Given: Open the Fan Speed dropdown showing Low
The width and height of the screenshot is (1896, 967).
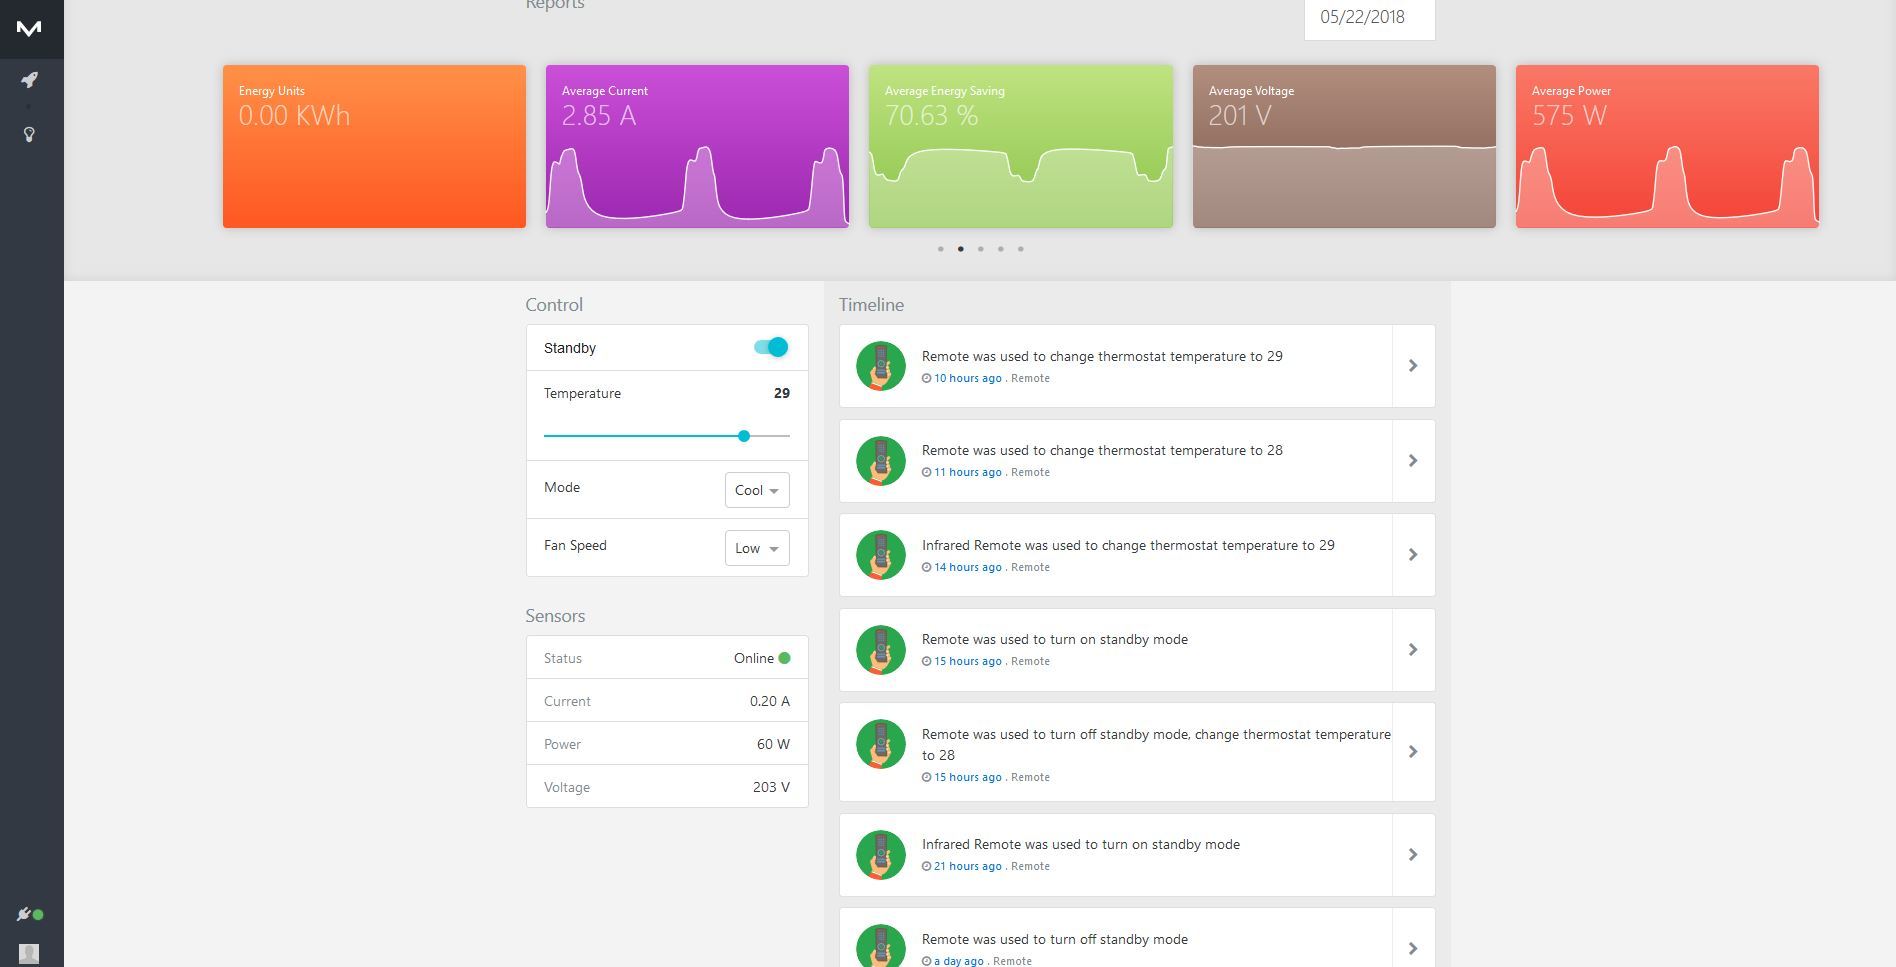Looking at the screenshot, I should click(x=757, y=548).
